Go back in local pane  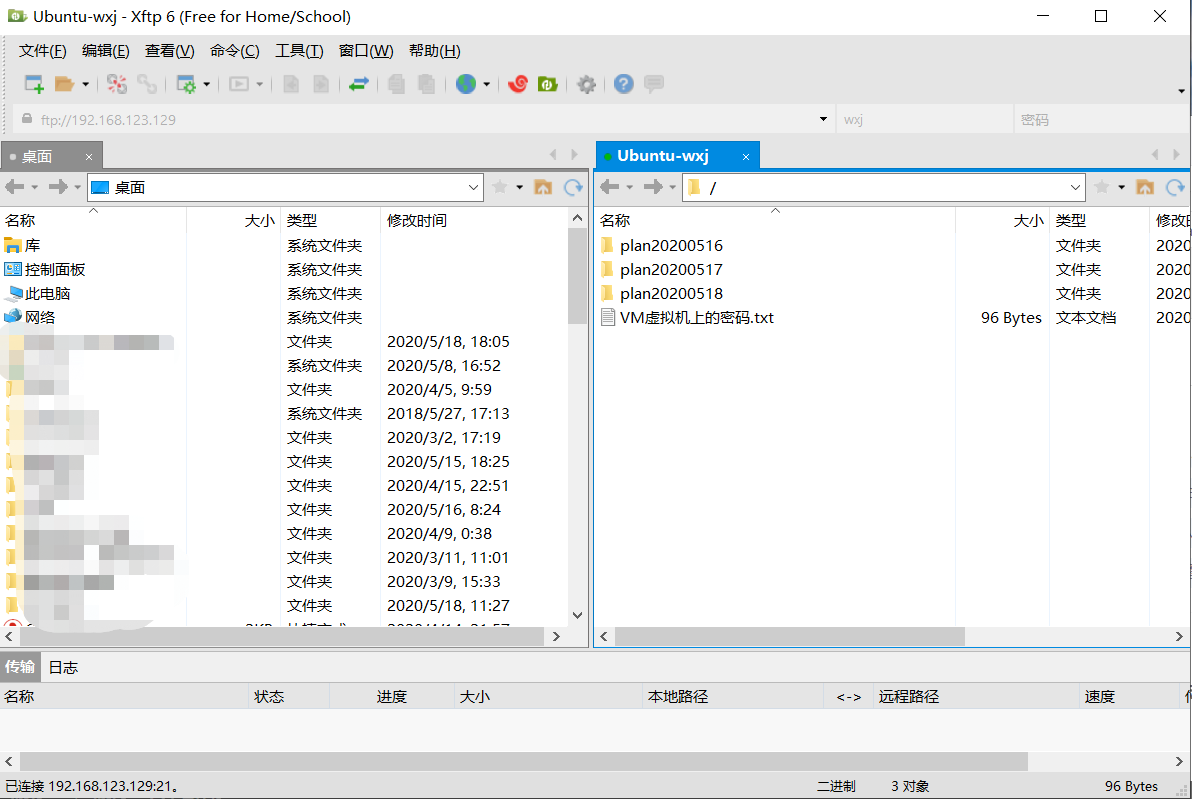pos(14,187)
